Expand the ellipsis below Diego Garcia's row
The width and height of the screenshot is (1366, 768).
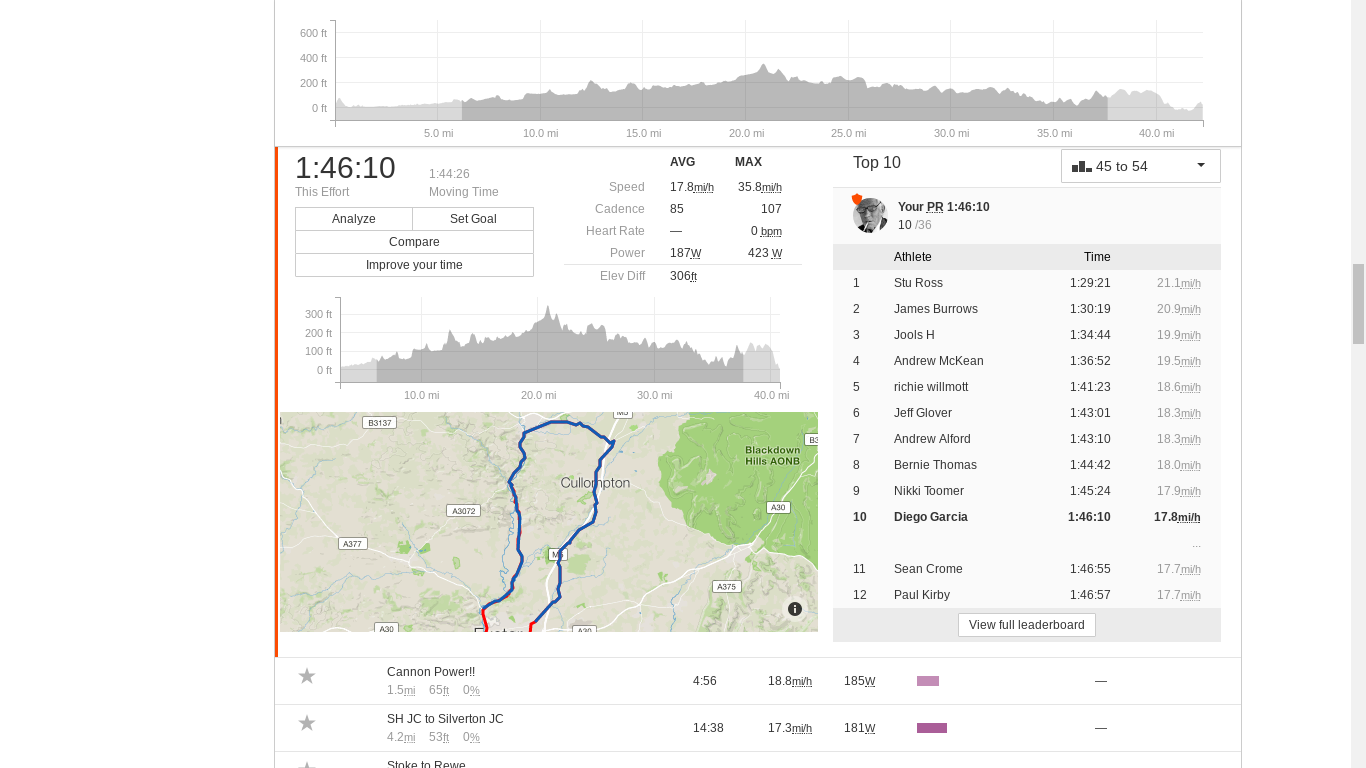pos(1196,544)
